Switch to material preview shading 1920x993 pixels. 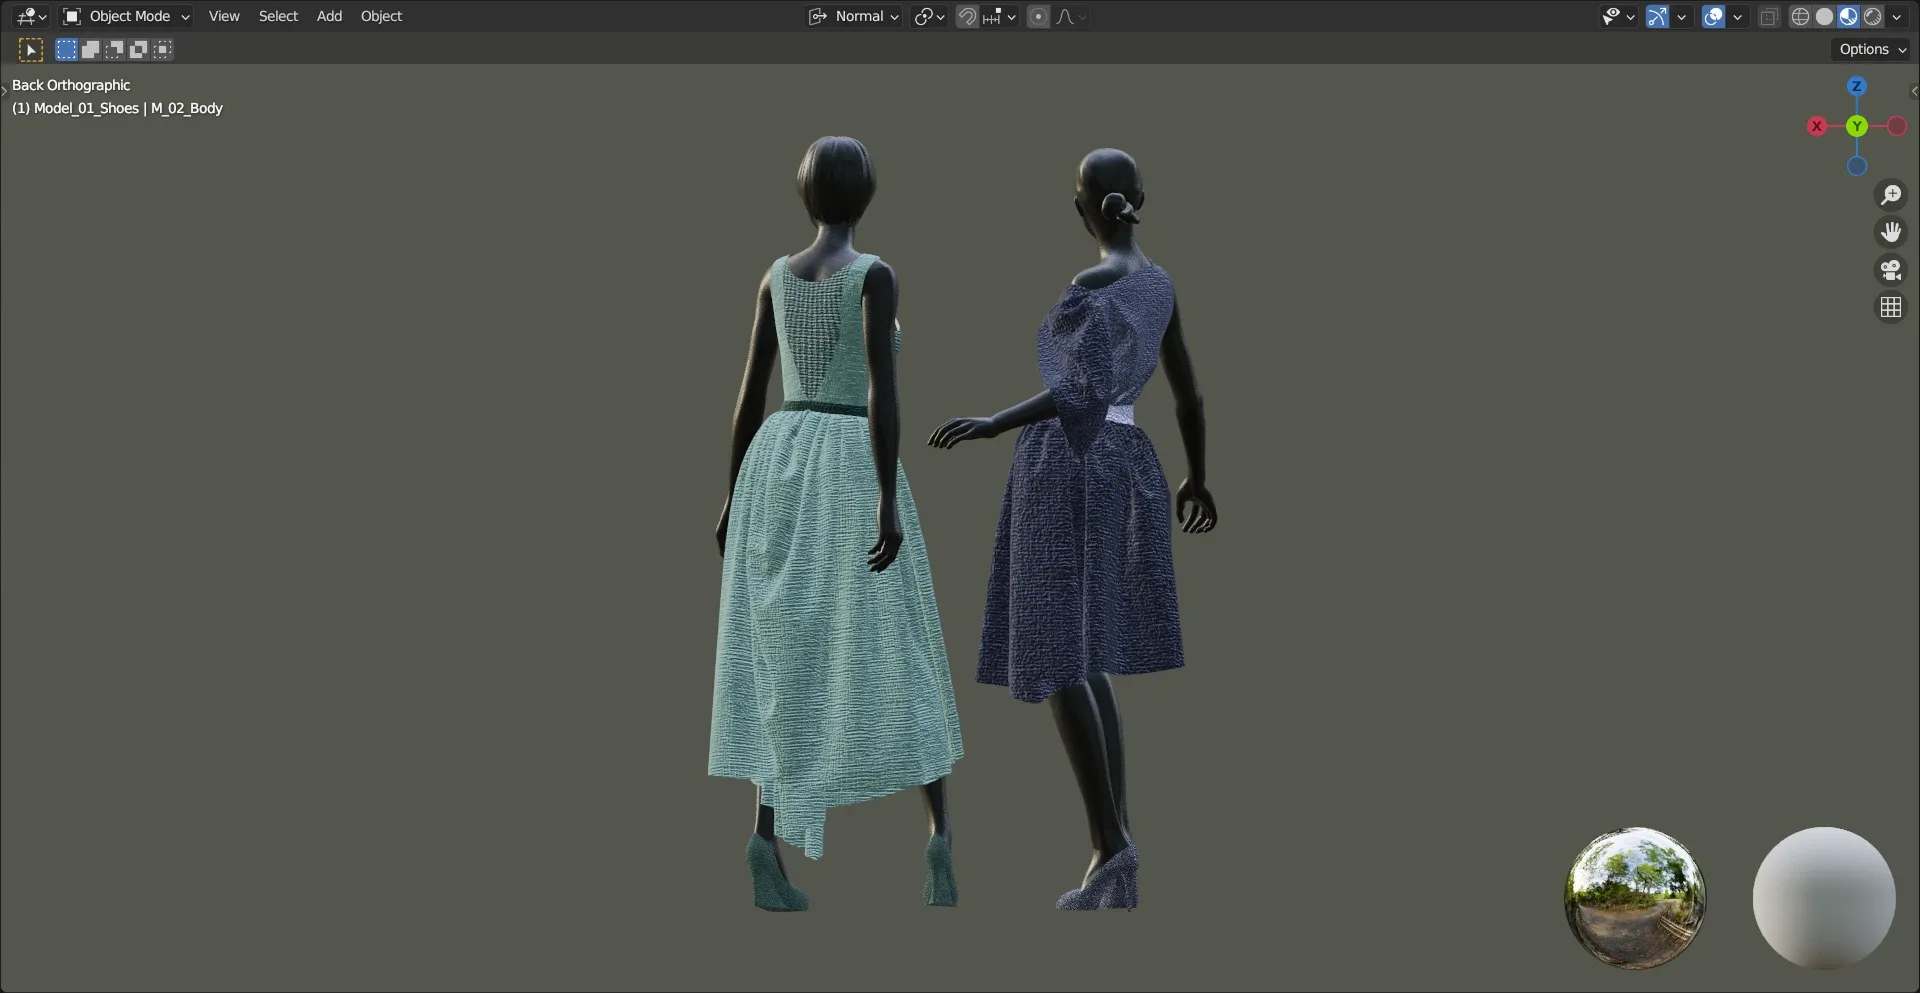(x=1848, y=16)
